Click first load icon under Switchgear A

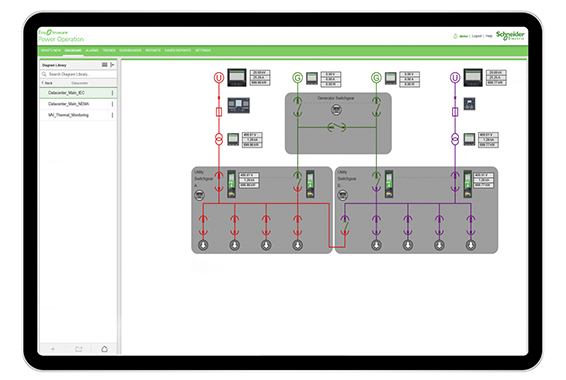click(x=203, y=245)
